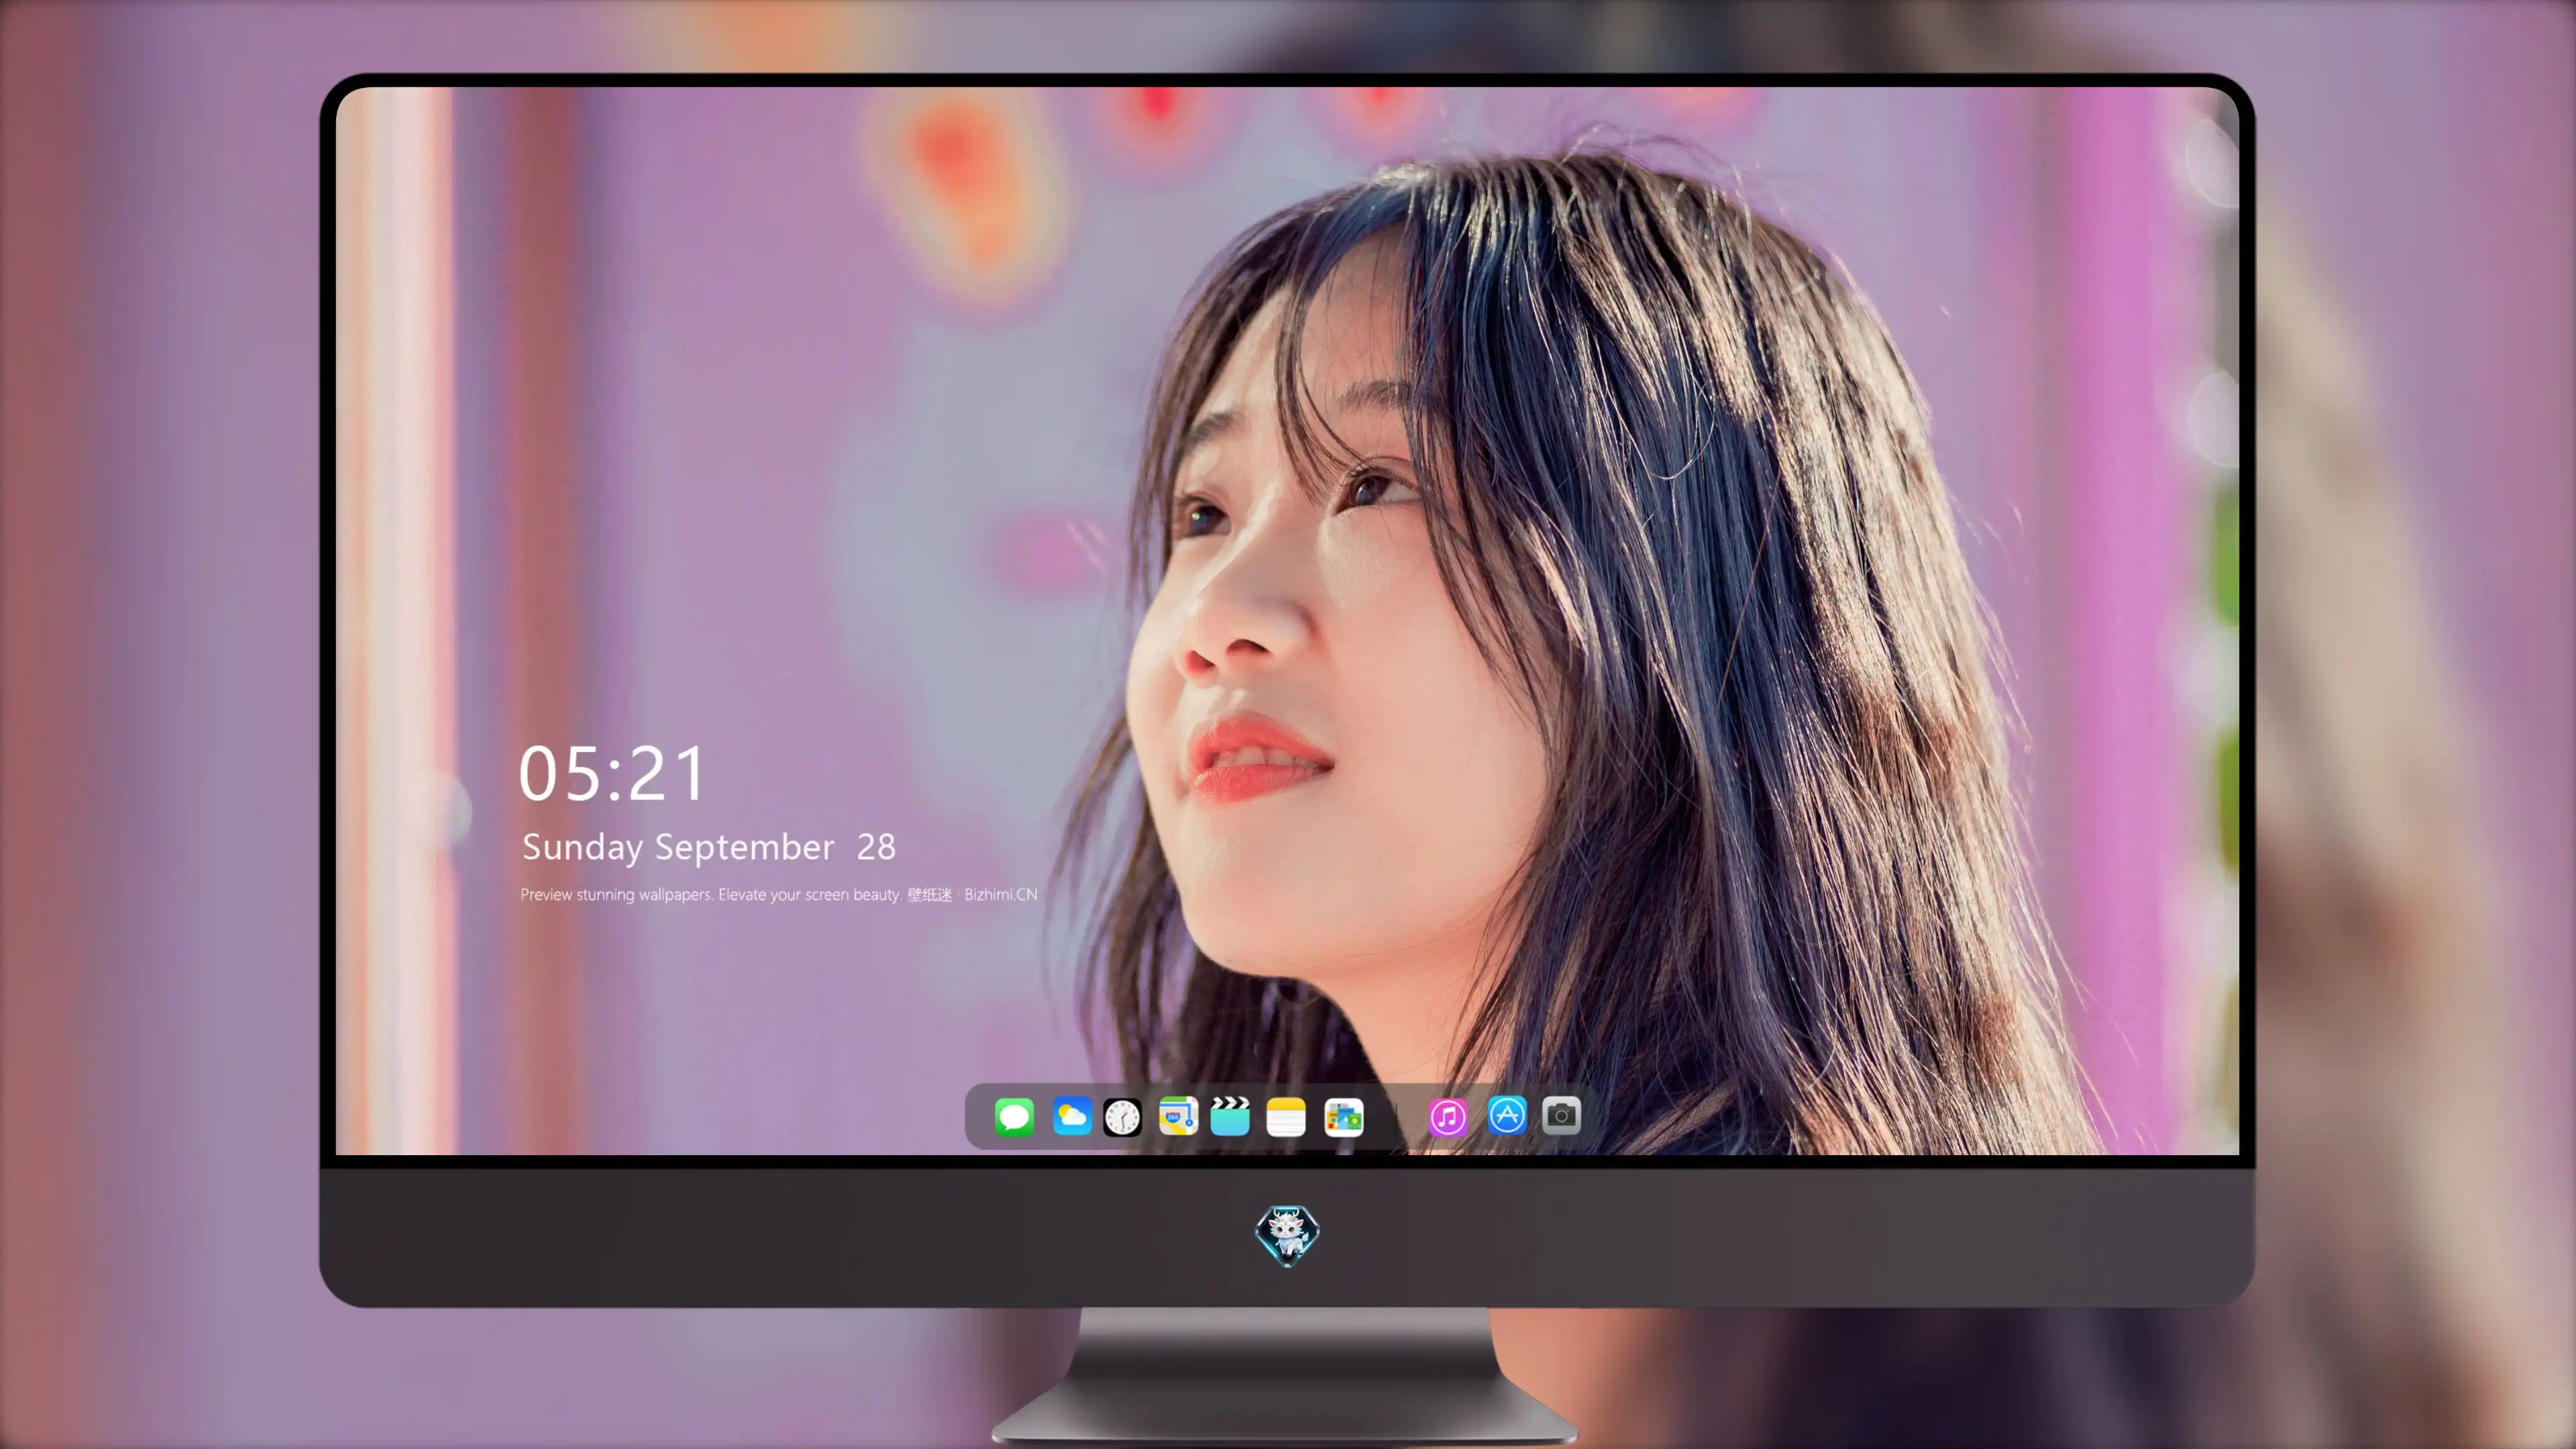
Task: Click the dragon mascot logo below the screen
Action: tap(1287, 1235)
